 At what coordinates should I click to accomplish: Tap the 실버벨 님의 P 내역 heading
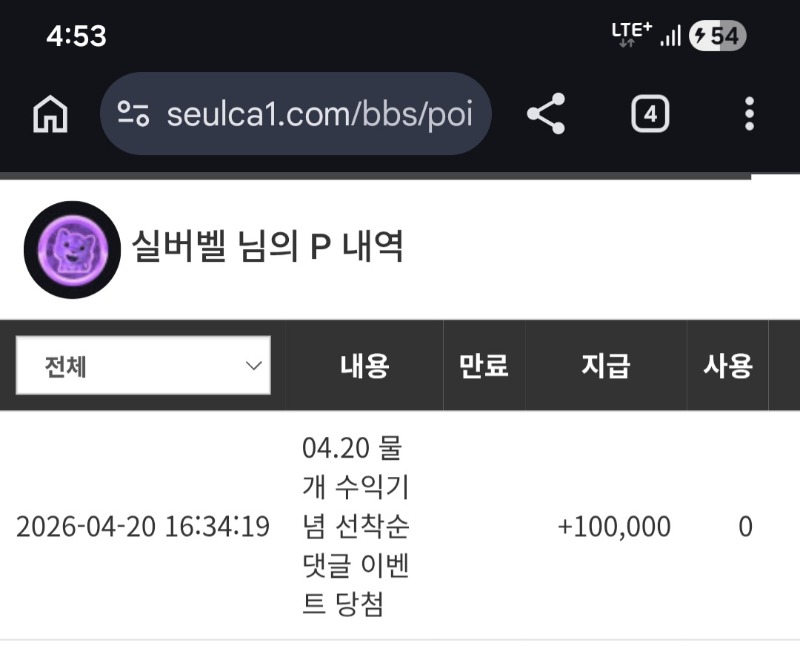pos(268,246)
